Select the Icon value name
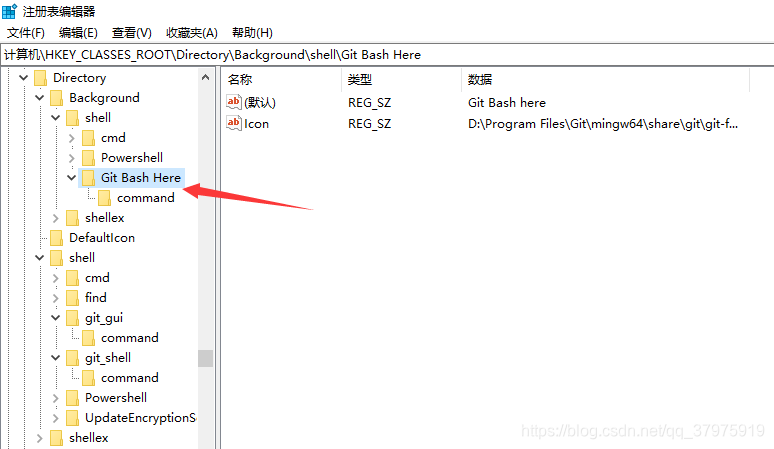 [x=257, y=123]
